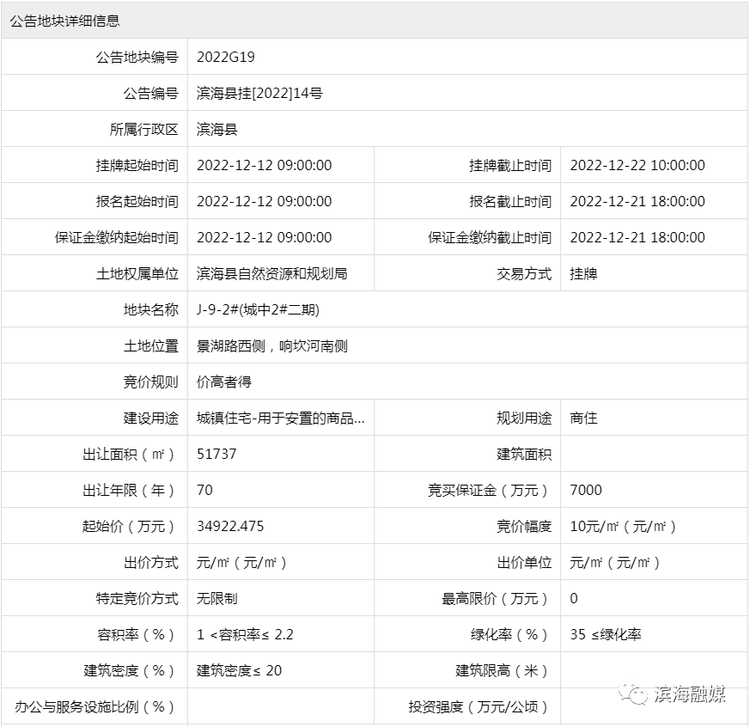
Task: Click the 建设用途 label
Action: [151, 418]
